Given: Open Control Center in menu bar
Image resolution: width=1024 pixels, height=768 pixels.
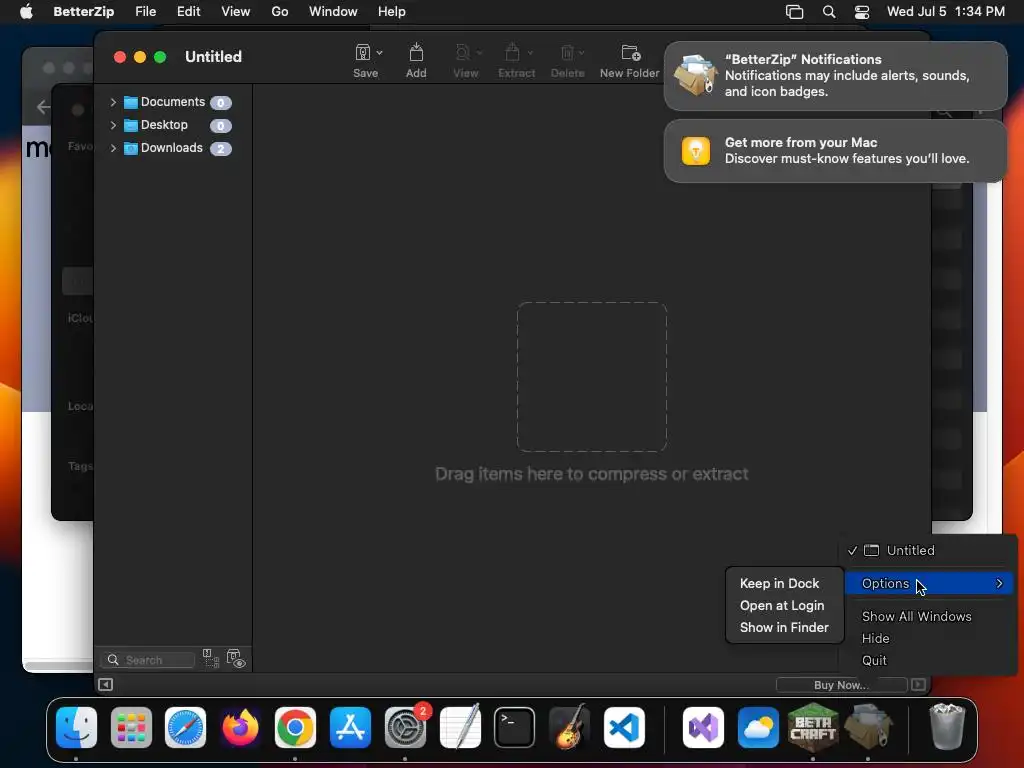Looking at the screenshot, I should pyautogui.click(x=861, y=12).
